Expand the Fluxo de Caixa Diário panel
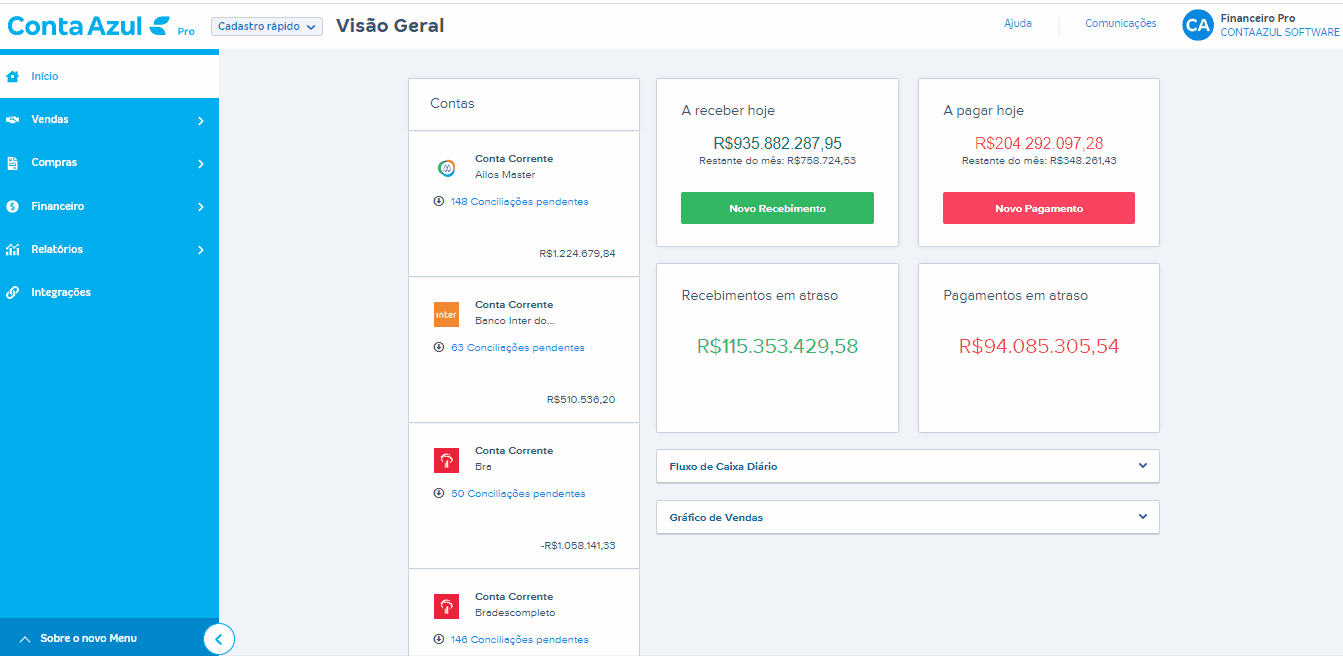Image resolution: width=1343 pixels, height=656 pixels. [908, 466]
